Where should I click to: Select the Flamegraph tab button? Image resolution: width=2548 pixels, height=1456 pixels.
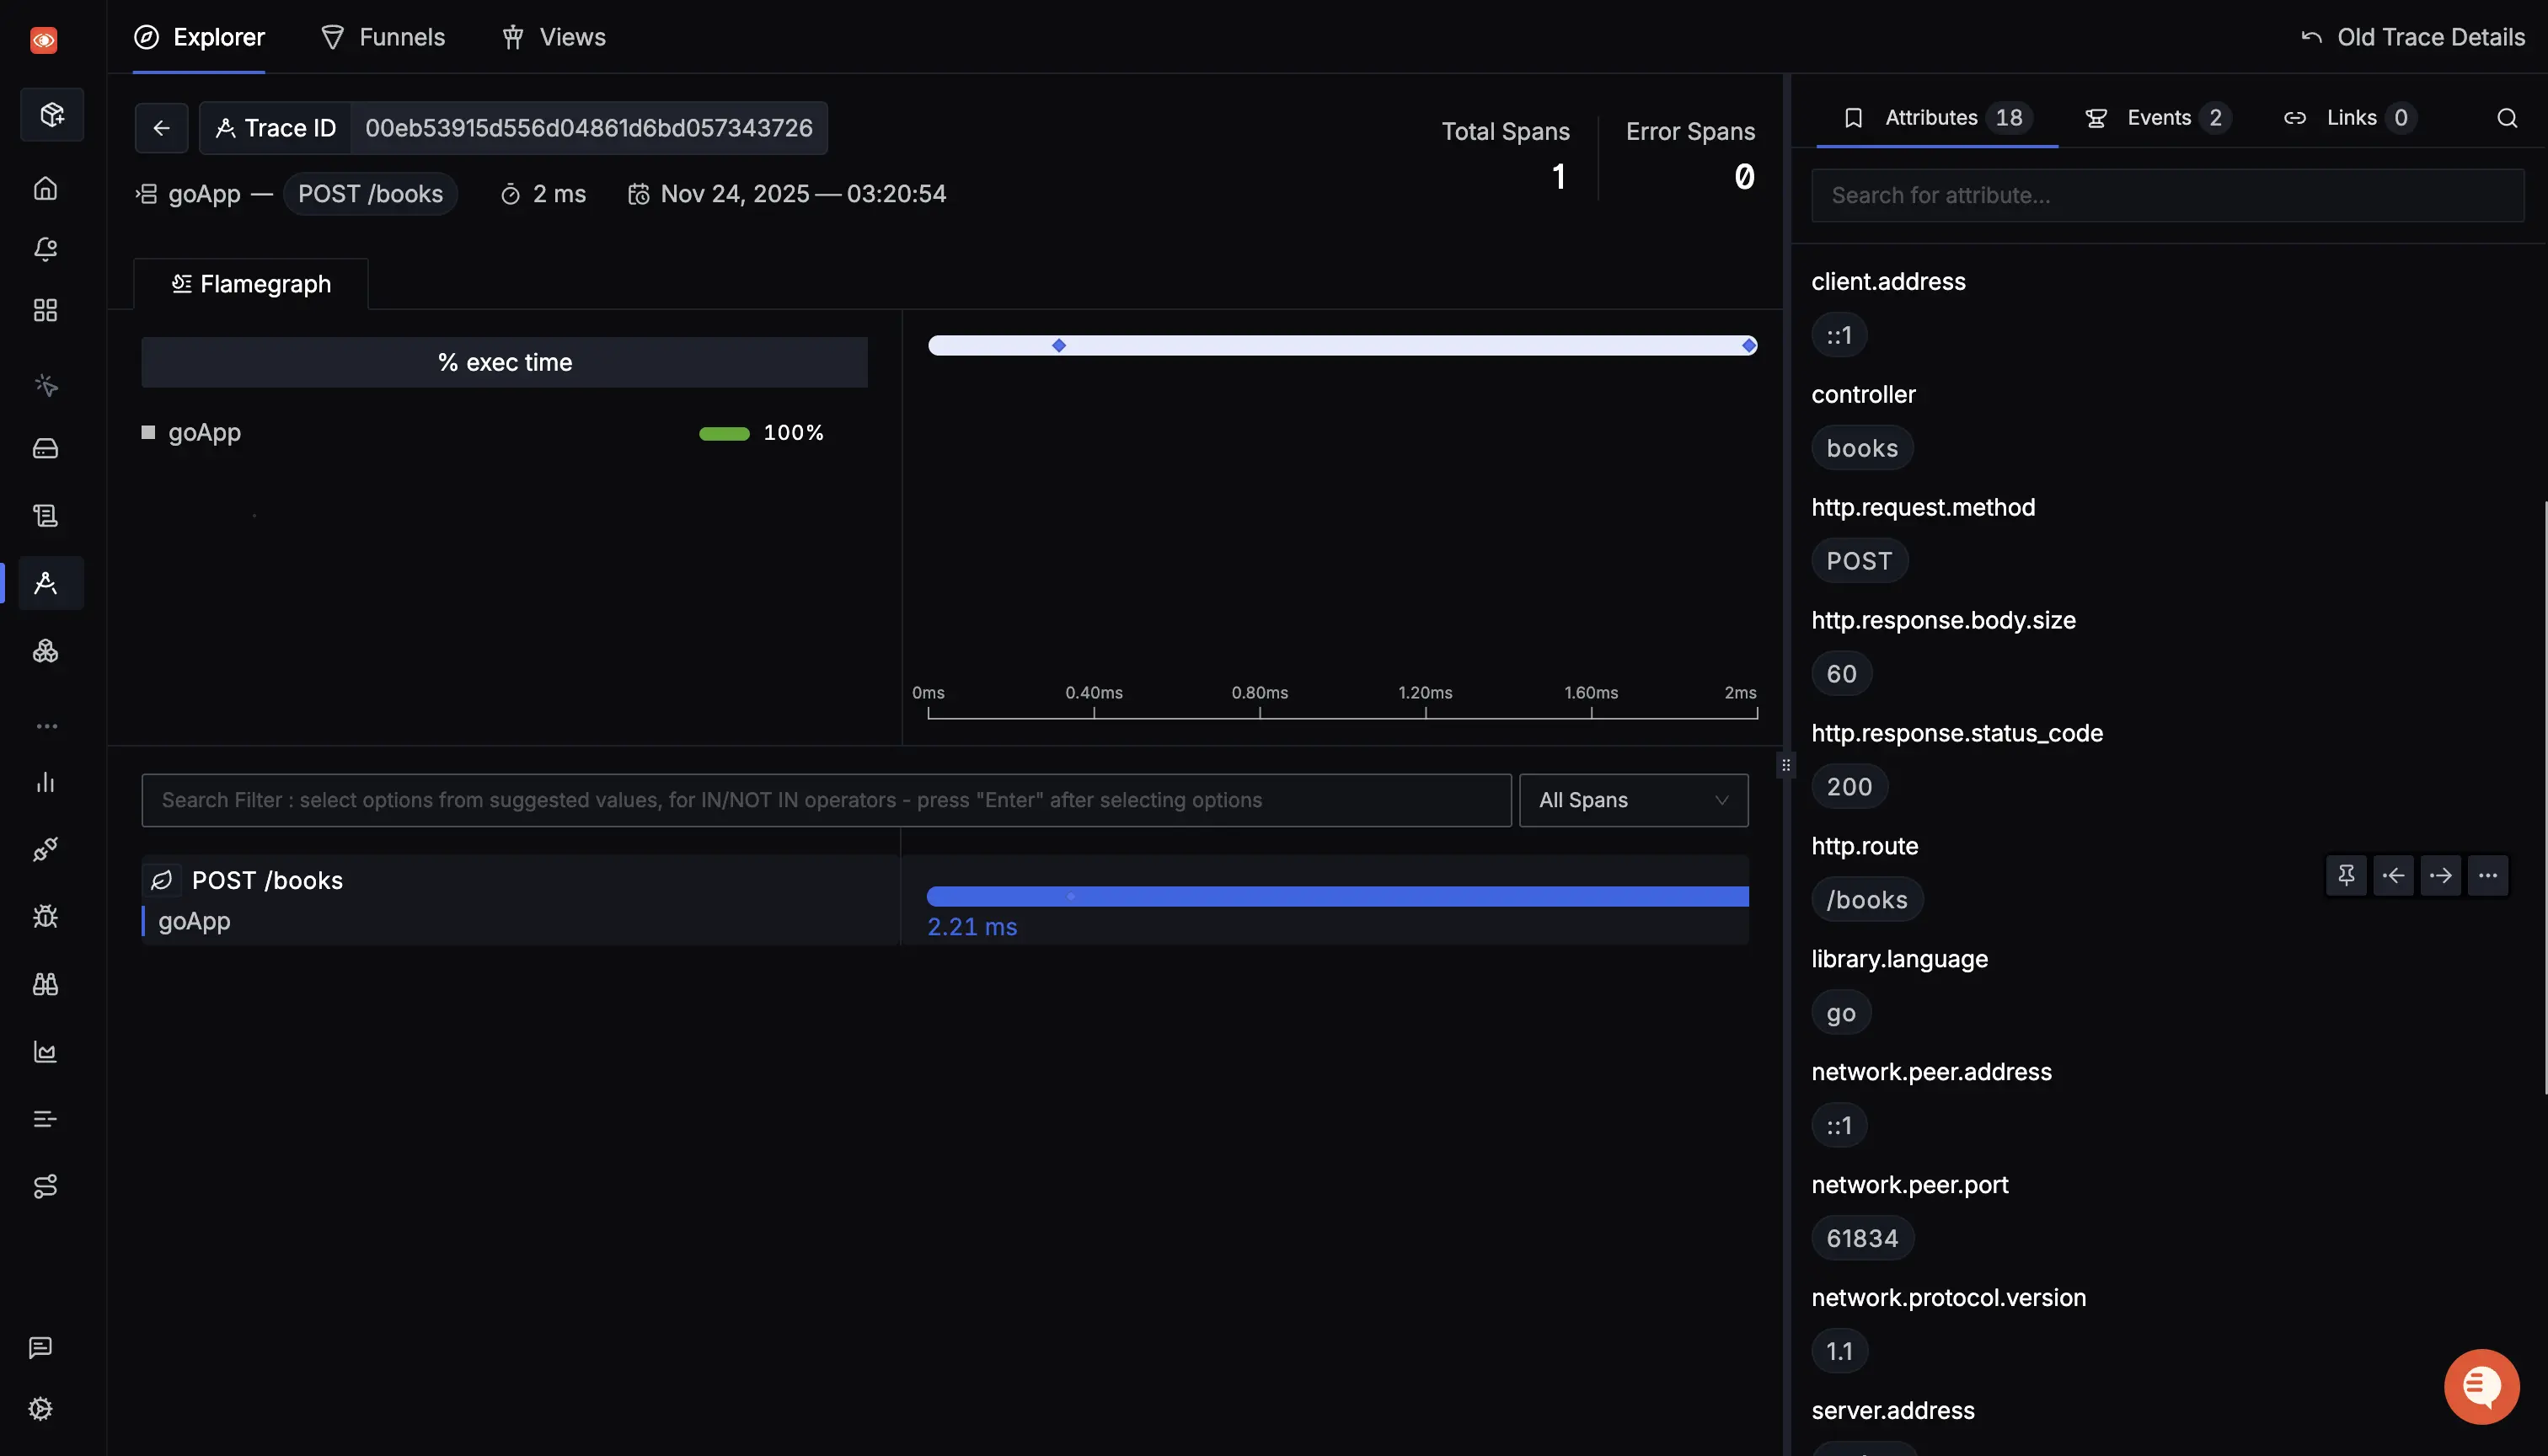(251, 284)
